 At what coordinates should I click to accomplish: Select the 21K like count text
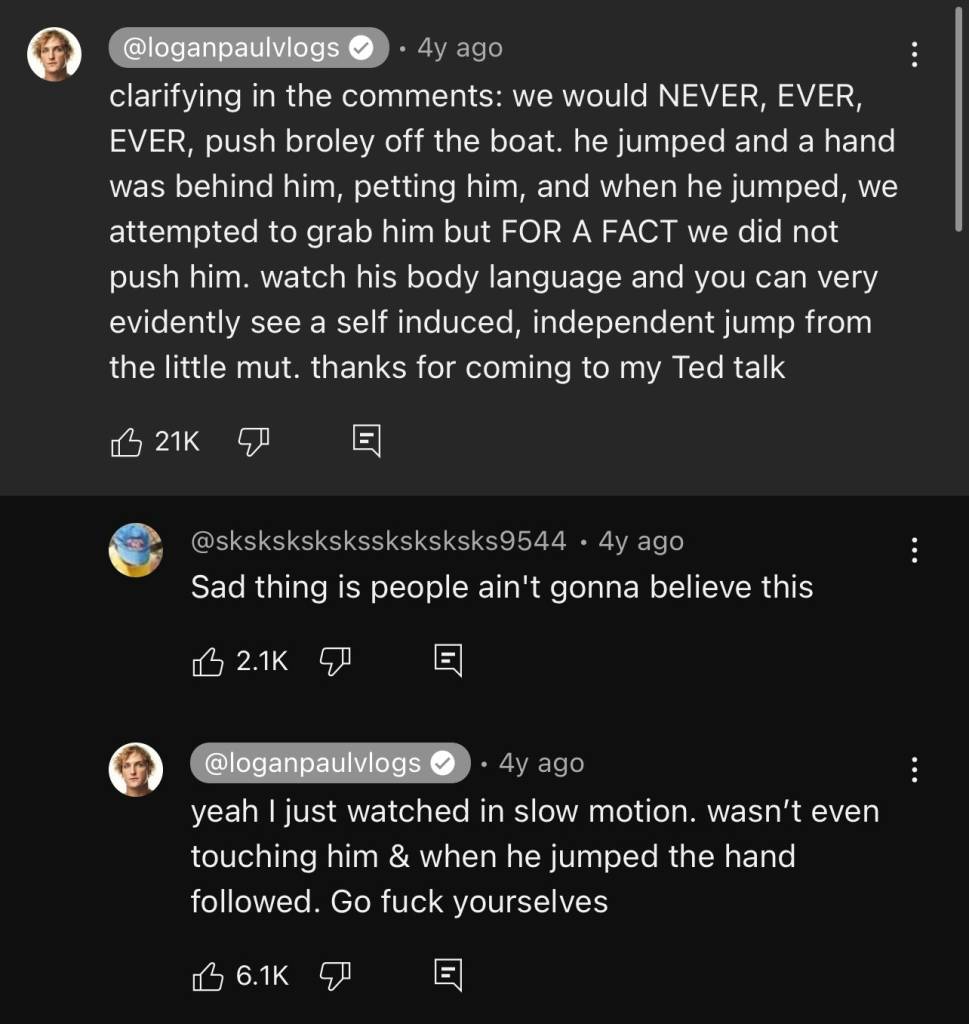click(174, 441)
